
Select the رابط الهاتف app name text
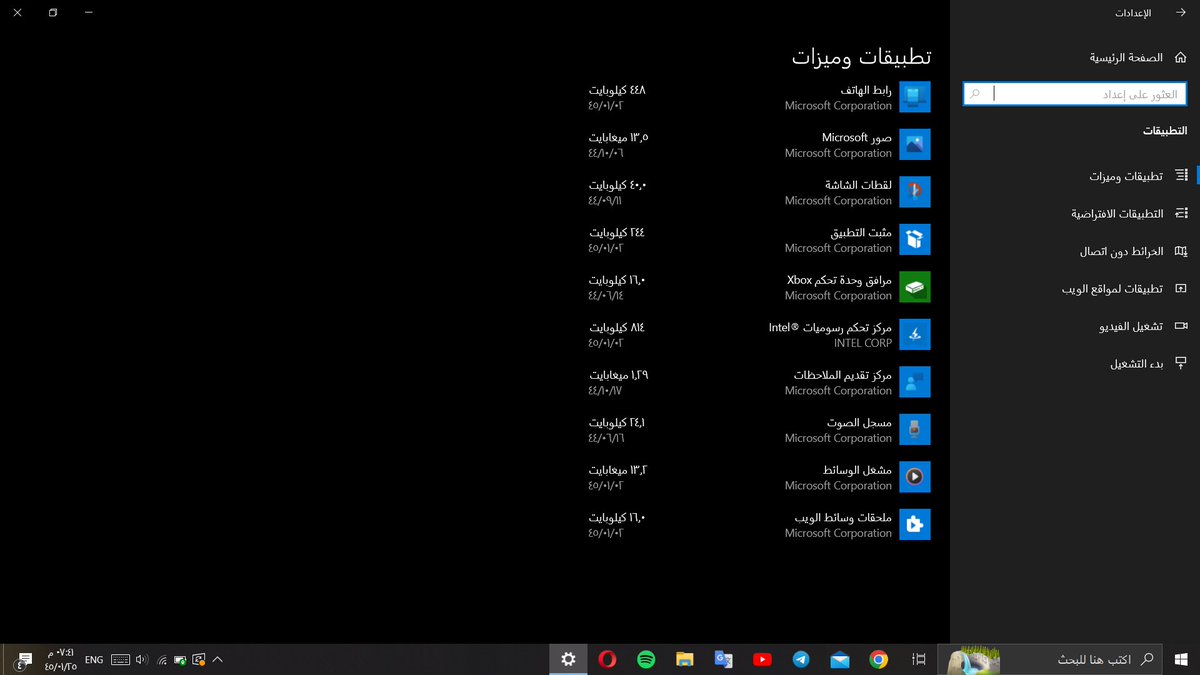[x=866, y=90]
